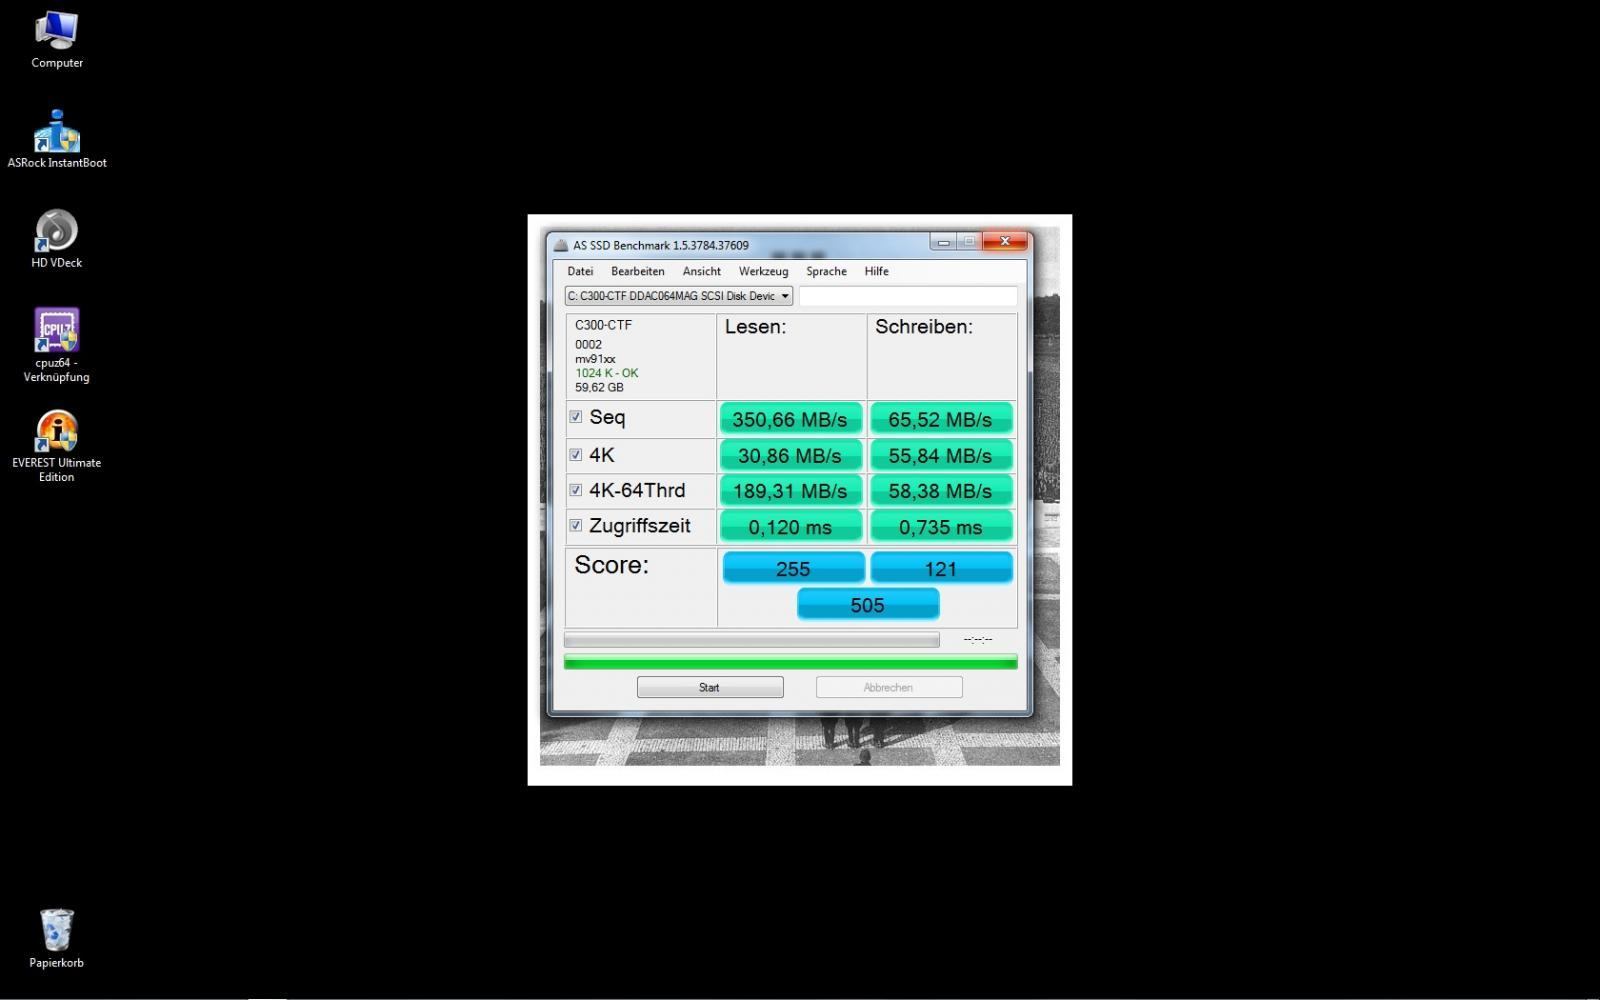Screen dimensions: 1600x1000
Task: Uncheck the Seq test checkbox
Action: click(576, 417)
